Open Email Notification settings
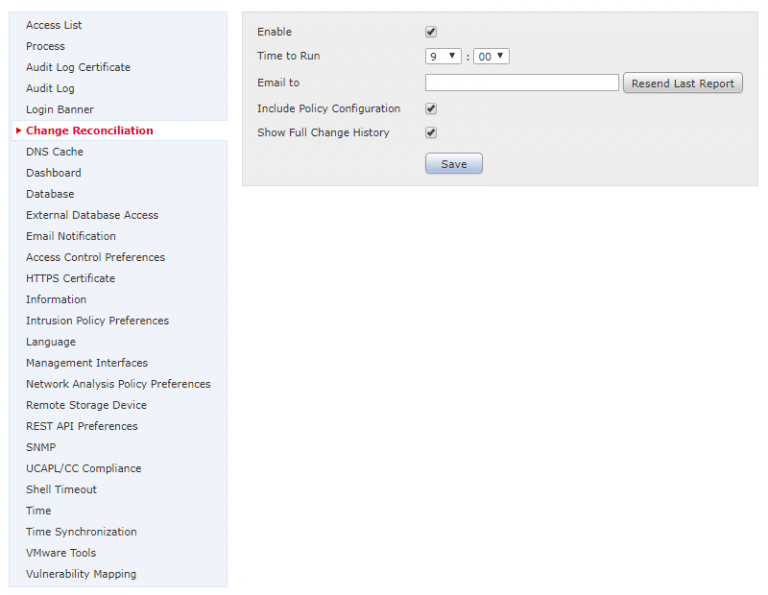This screenshot has width=768, height=595. [x=71, y=236]
